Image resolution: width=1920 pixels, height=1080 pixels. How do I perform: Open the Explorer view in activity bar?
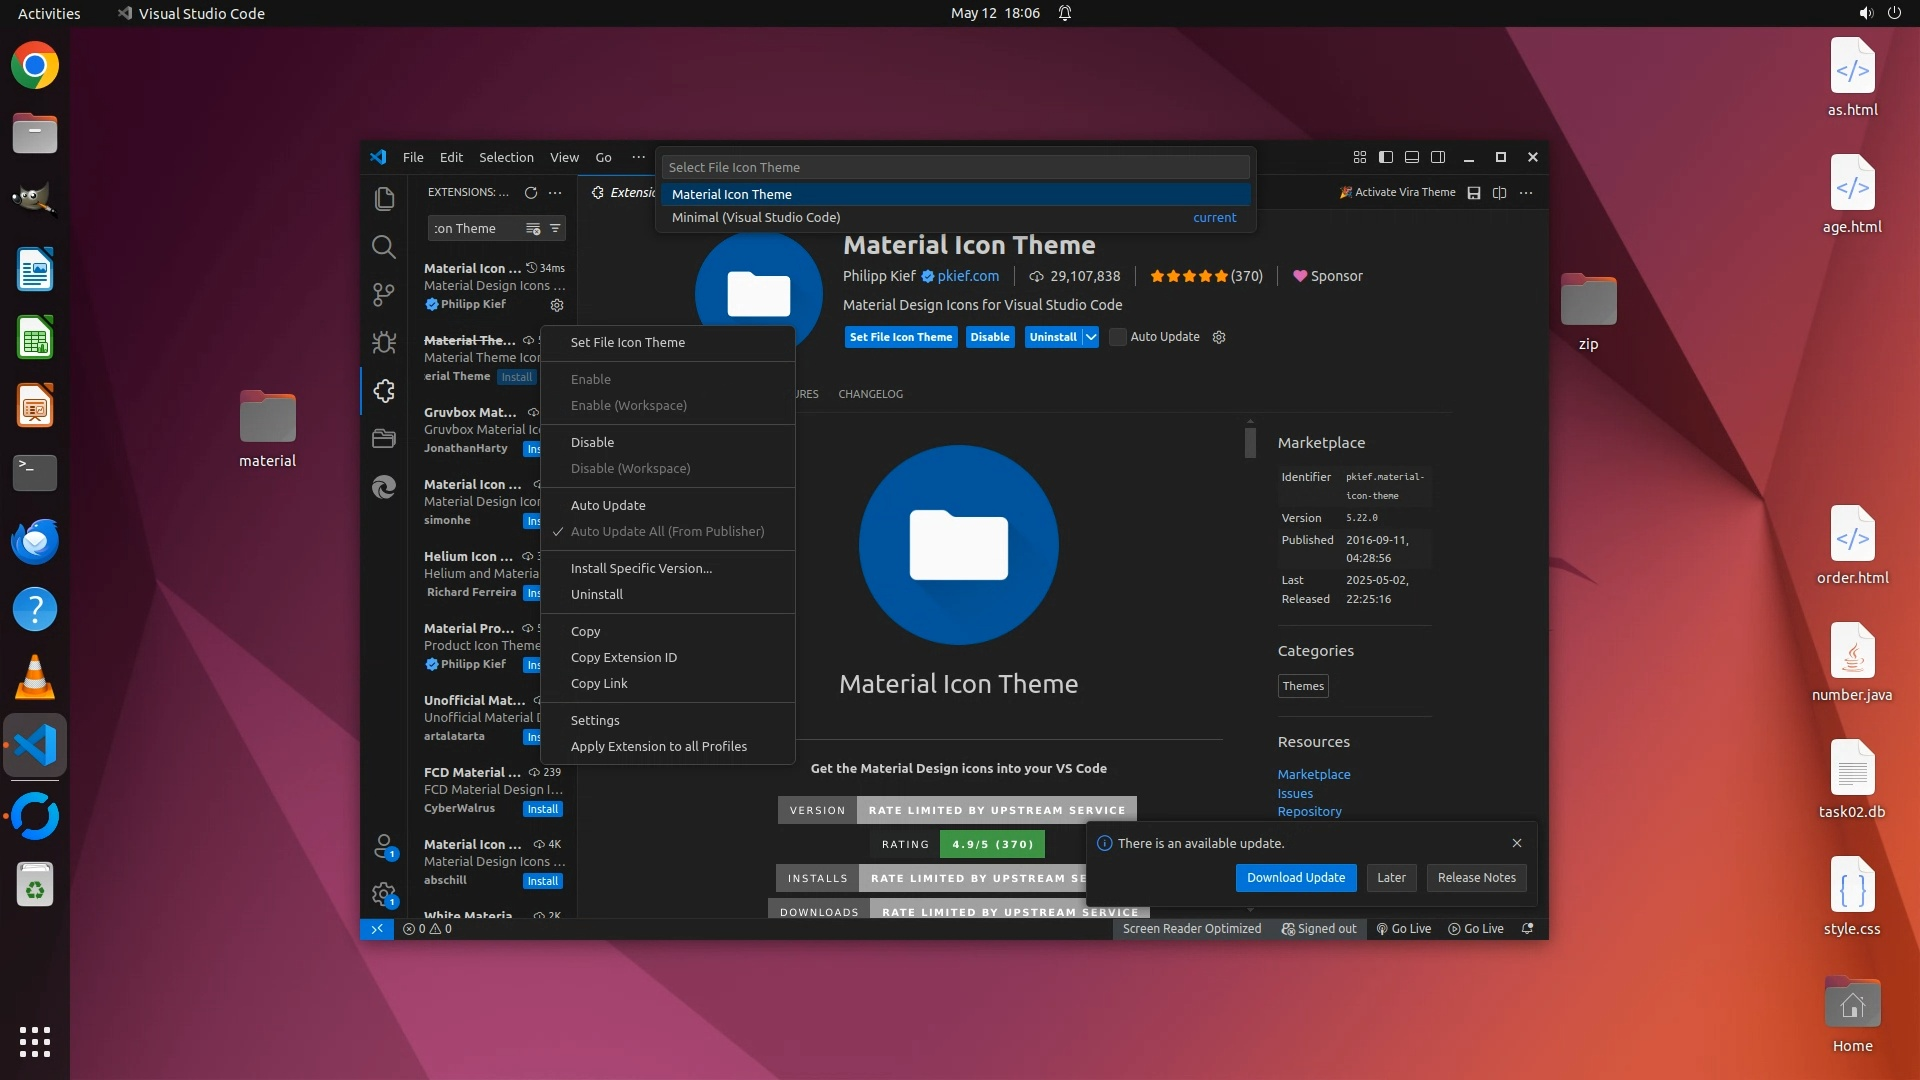(x=384, y=199)
